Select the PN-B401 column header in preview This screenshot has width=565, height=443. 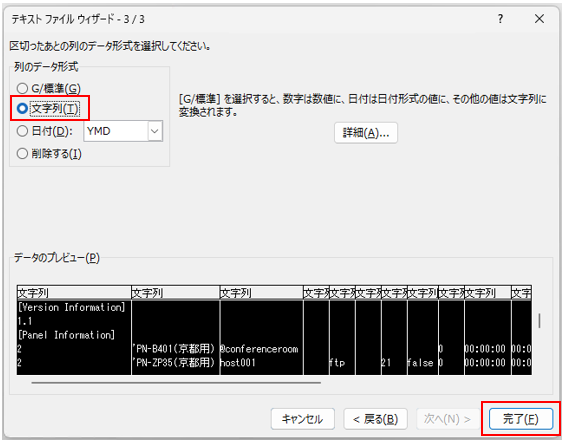(175, 293)
